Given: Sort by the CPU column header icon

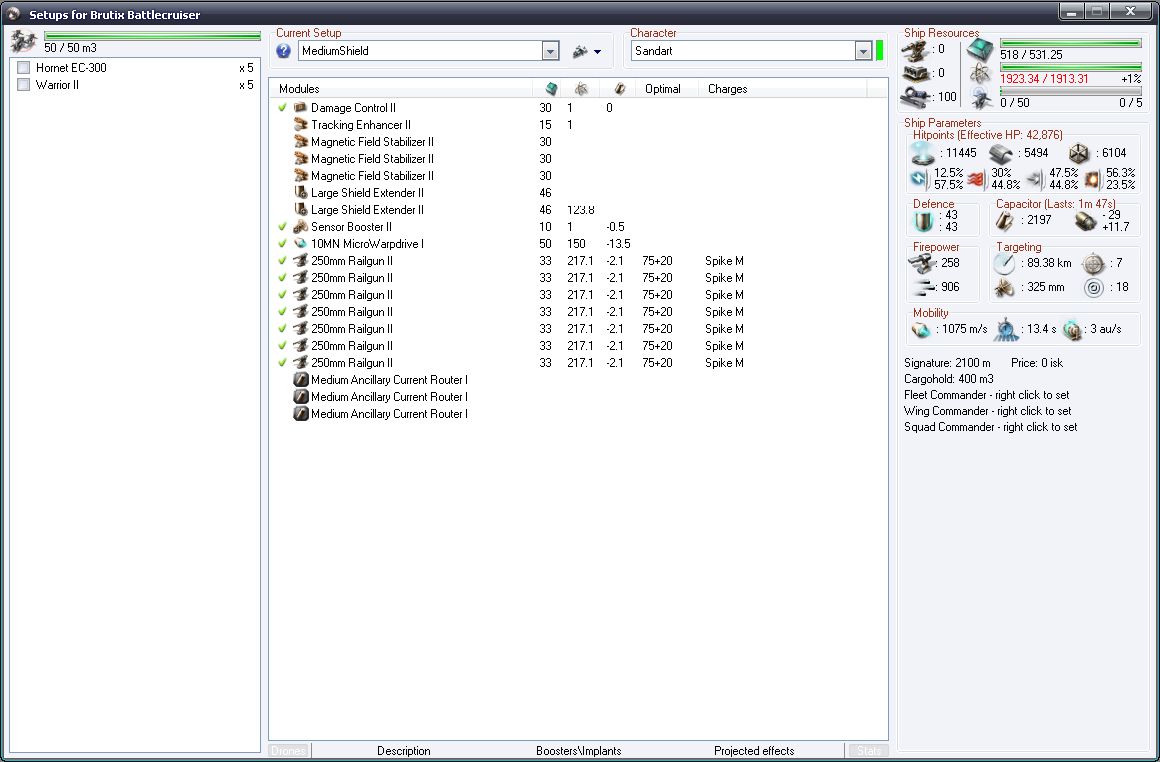Looking at the screenshot, I should point(551,89).
